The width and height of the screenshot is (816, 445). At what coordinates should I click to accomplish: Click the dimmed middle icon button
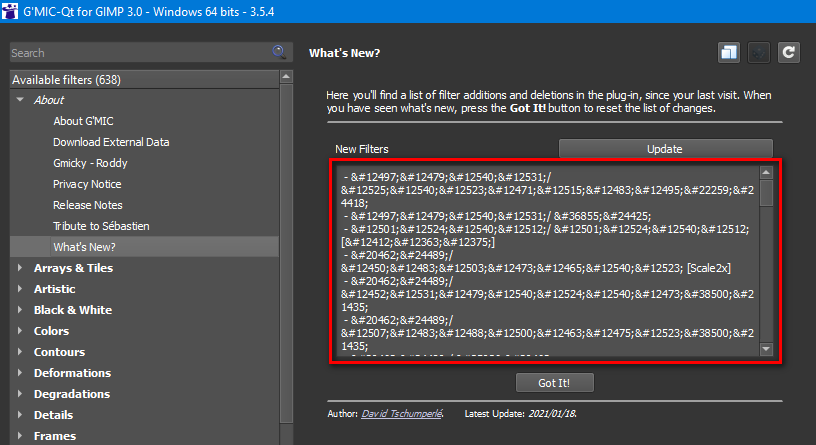tap(759, 53)
